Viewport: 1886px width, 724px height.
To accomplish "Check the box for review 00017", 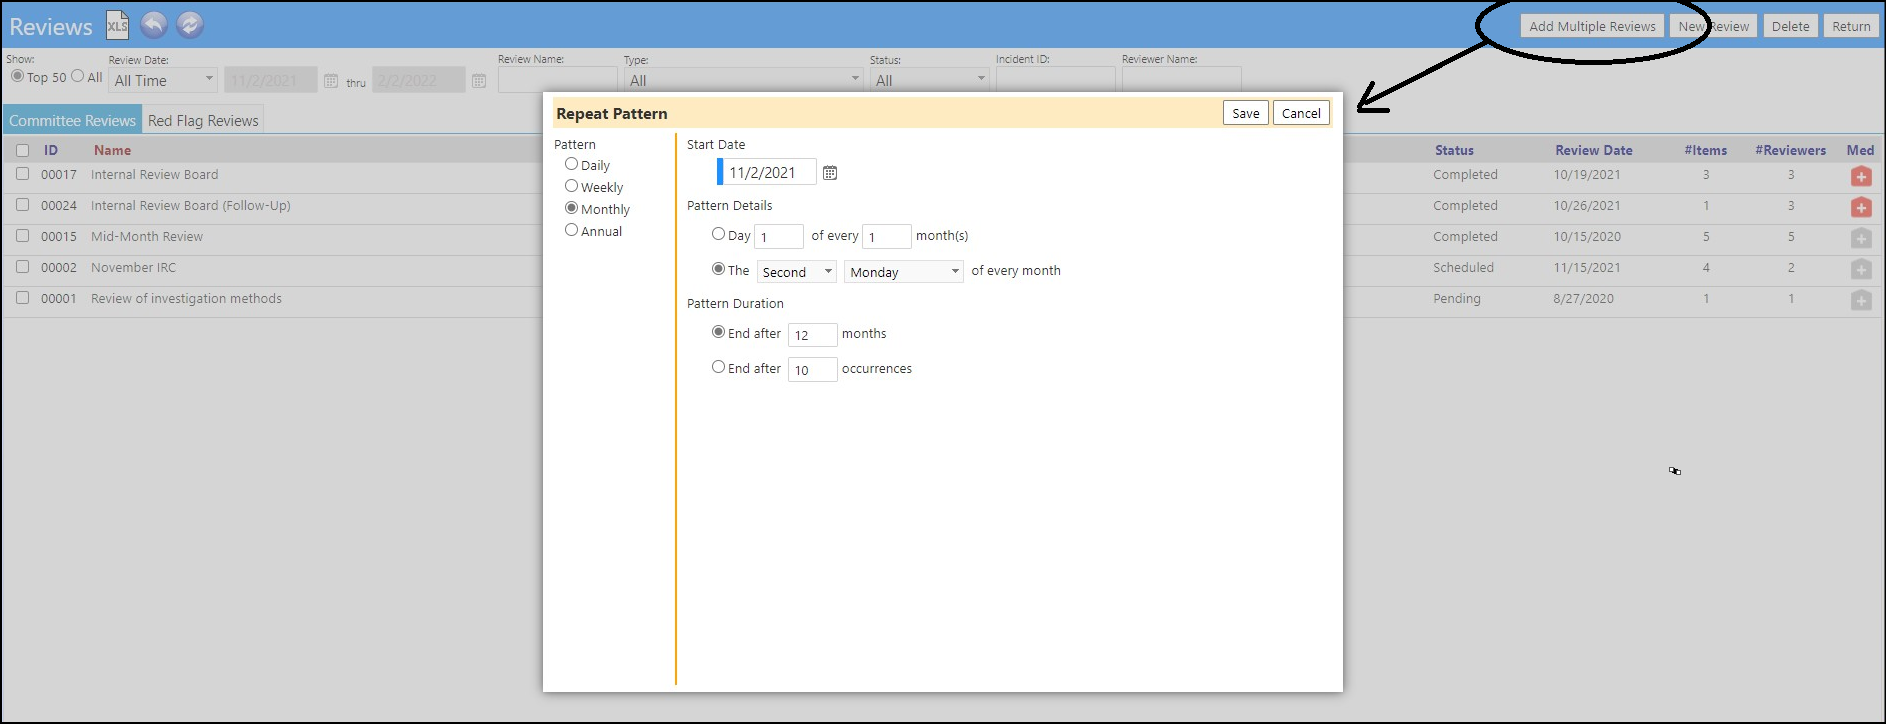I will (x=22, y=174).
